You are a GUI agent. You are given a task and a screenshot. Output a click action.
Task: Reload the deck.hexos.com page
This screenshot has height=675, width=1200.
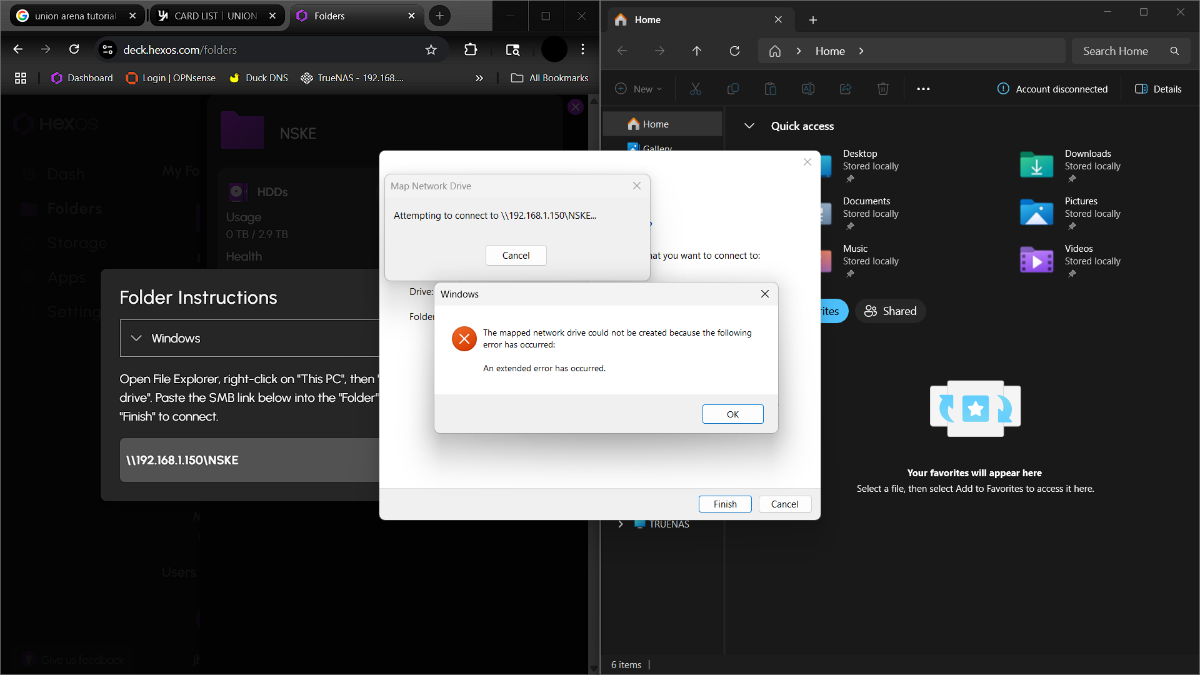(x=74, y=49)
